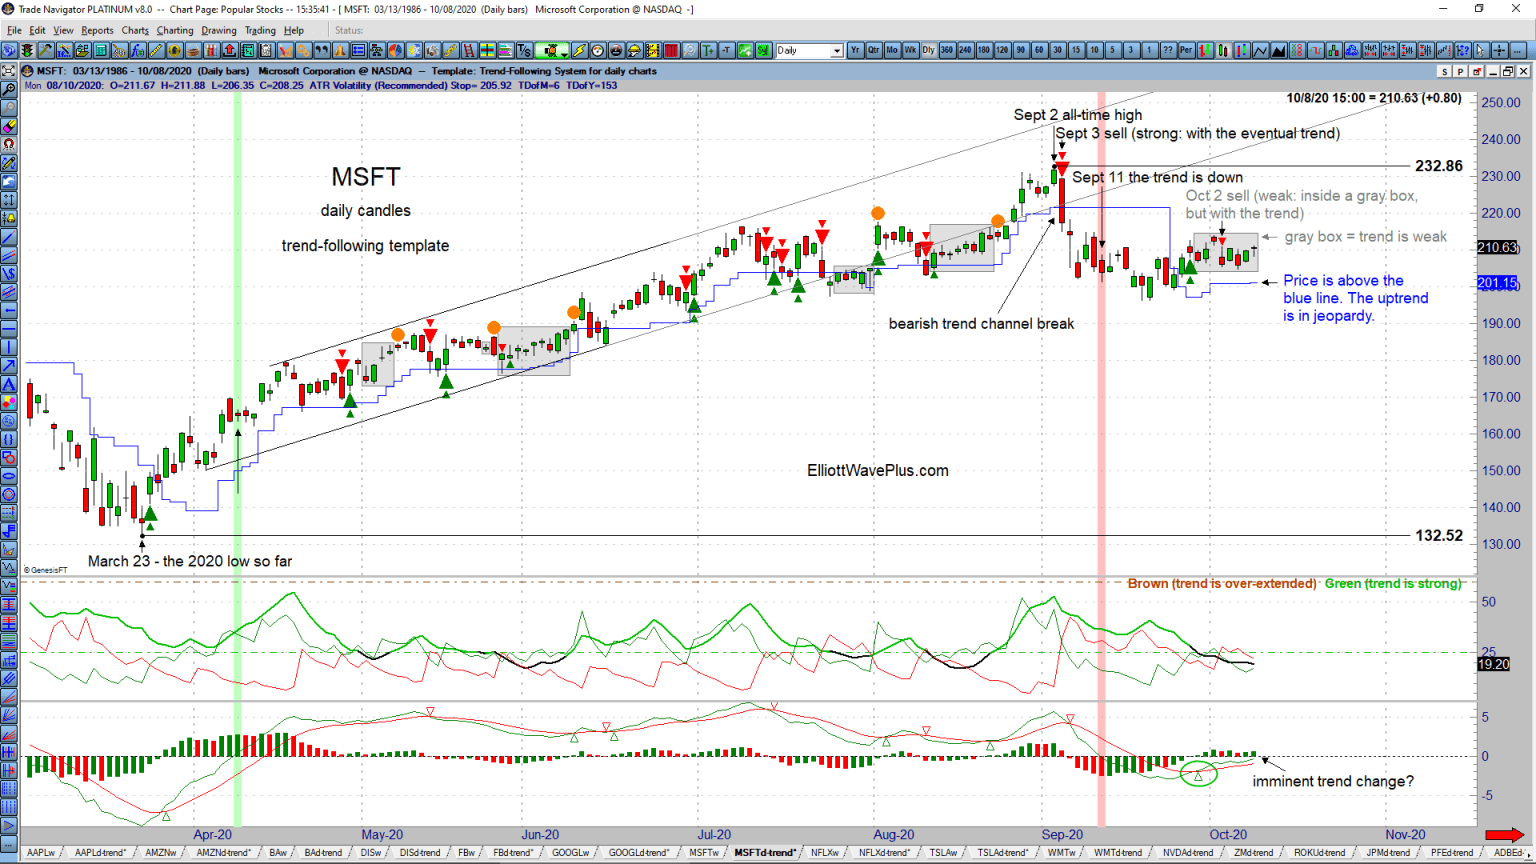Viewport: 1536px width, 864px height.
Task: Select the zoom magnifier in left sidebar
Action: pyautogui.click(x=9, y=89)
